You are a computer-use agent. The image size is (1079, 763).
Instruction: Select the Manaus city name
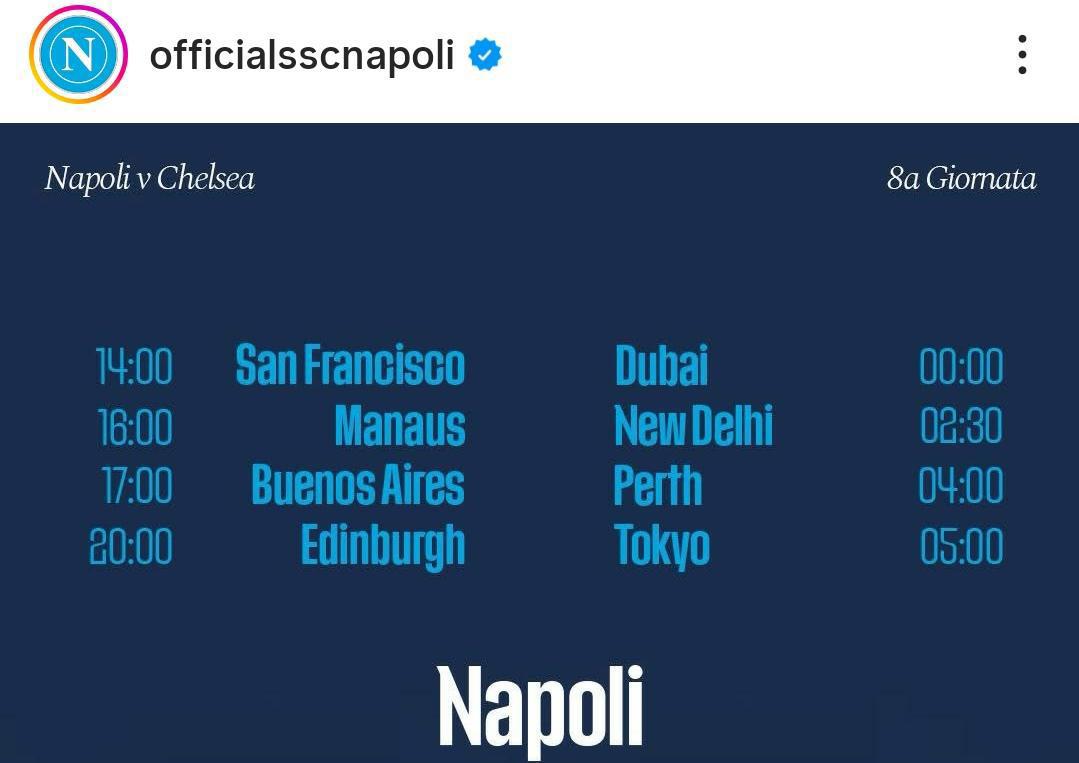pyautogui.click(x=400, y=426)
